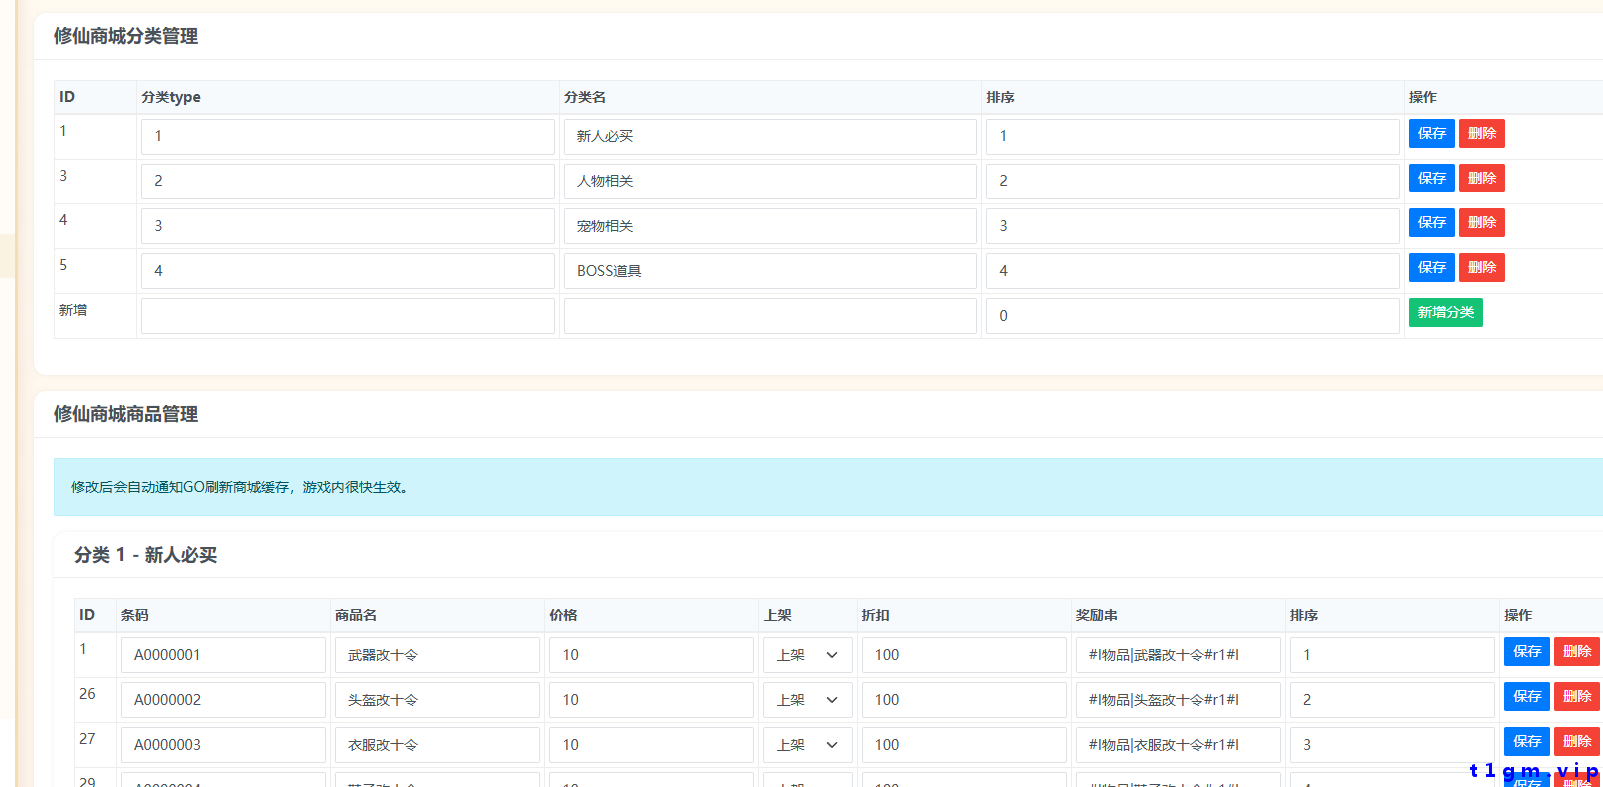Save the 宠物相关 category row
The image size is (1603, 787).
1431,222
